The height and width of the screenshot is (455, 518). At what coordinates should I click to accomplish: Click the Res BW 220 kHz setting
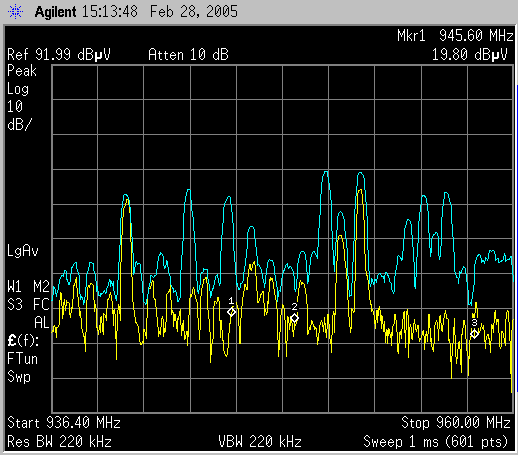point(59,442)
